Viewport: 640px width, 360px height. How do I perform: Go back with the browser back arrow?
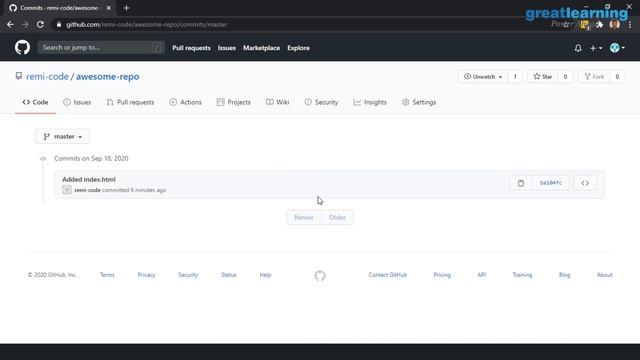10,24
